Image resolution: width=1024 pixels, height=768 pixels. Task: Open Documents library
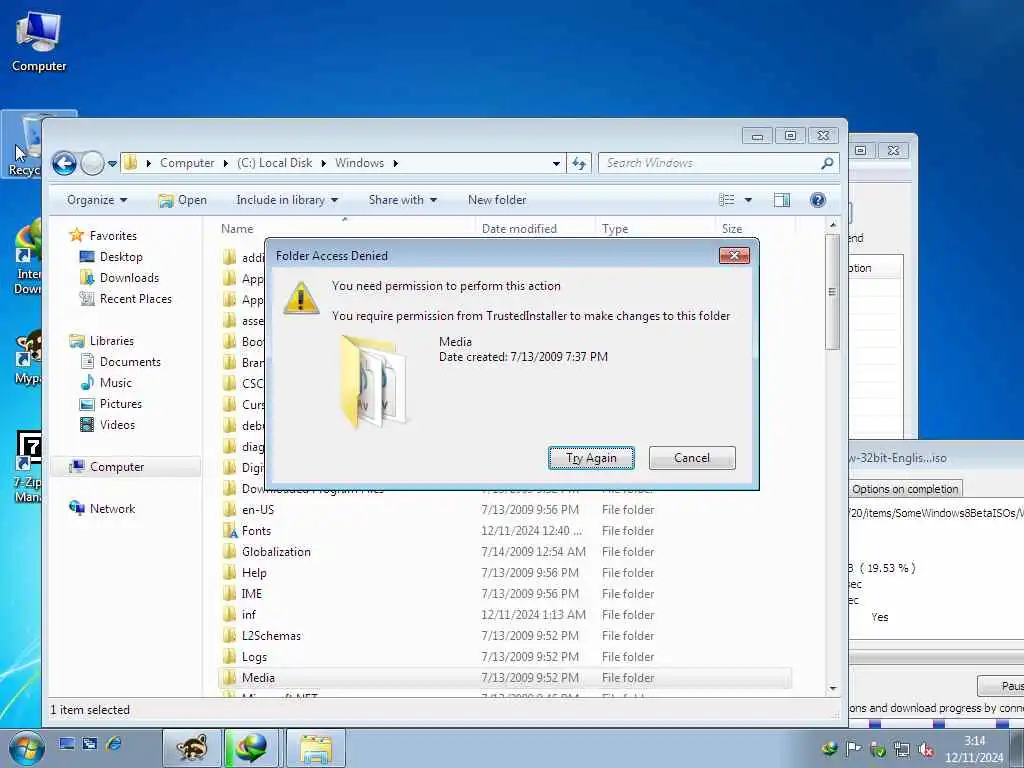[x=130, y=362]
